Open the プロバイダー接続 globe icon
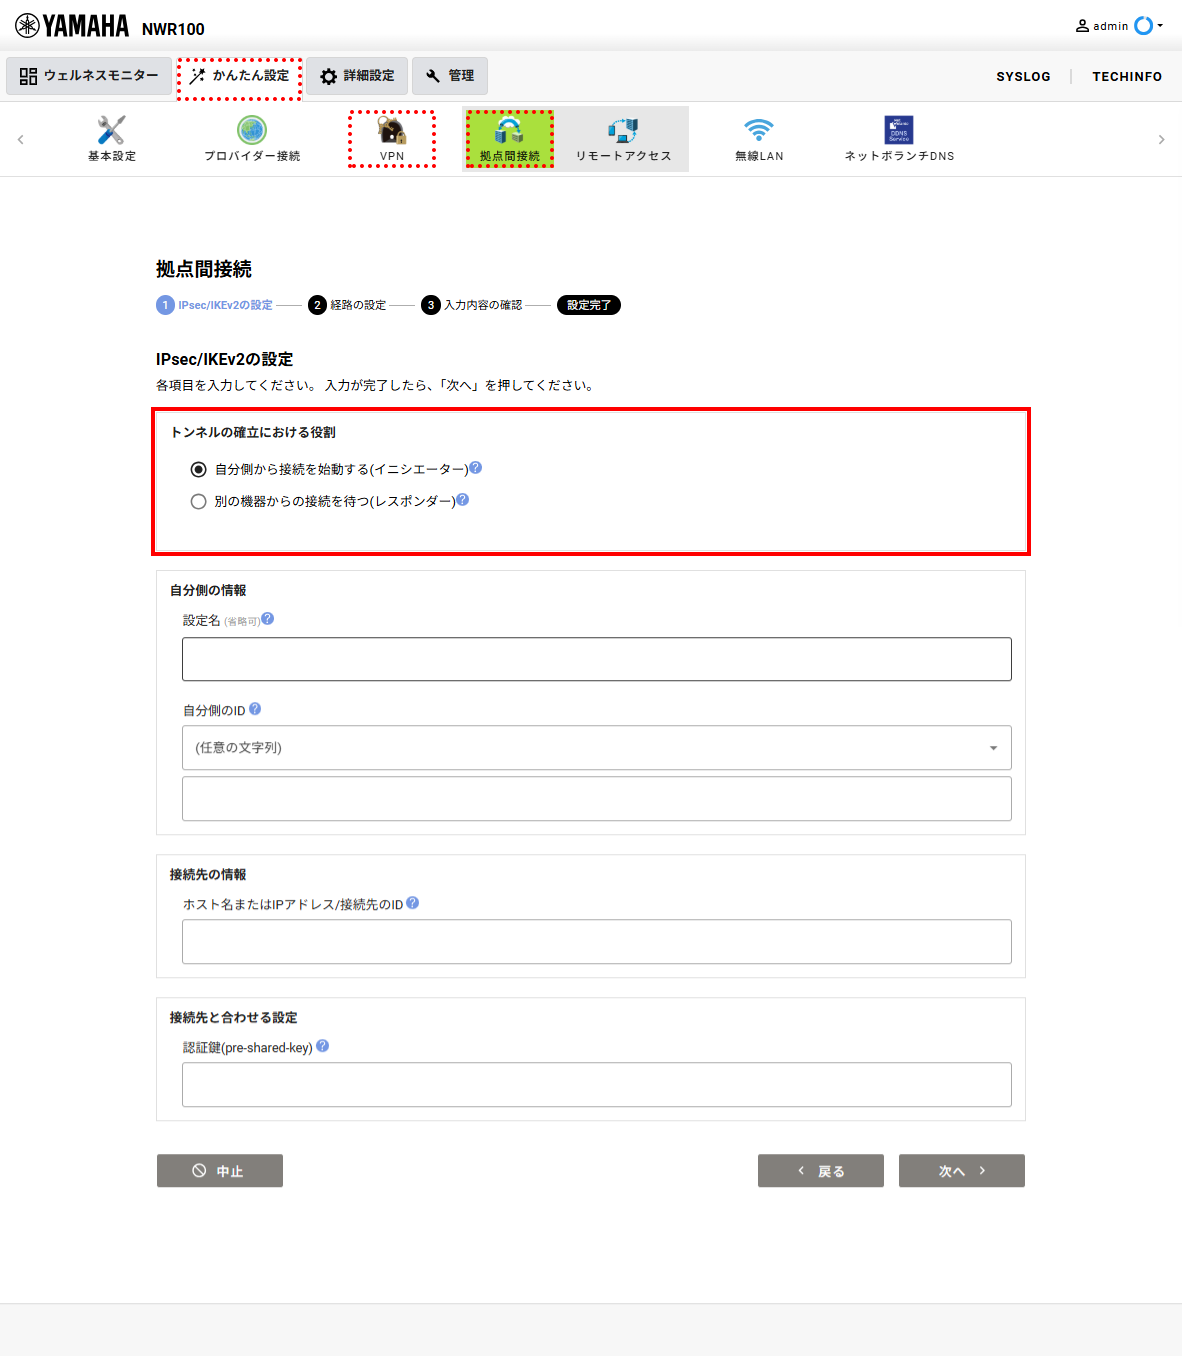1182x1356 pixels. pyautogui.click(x=252, y=130)
